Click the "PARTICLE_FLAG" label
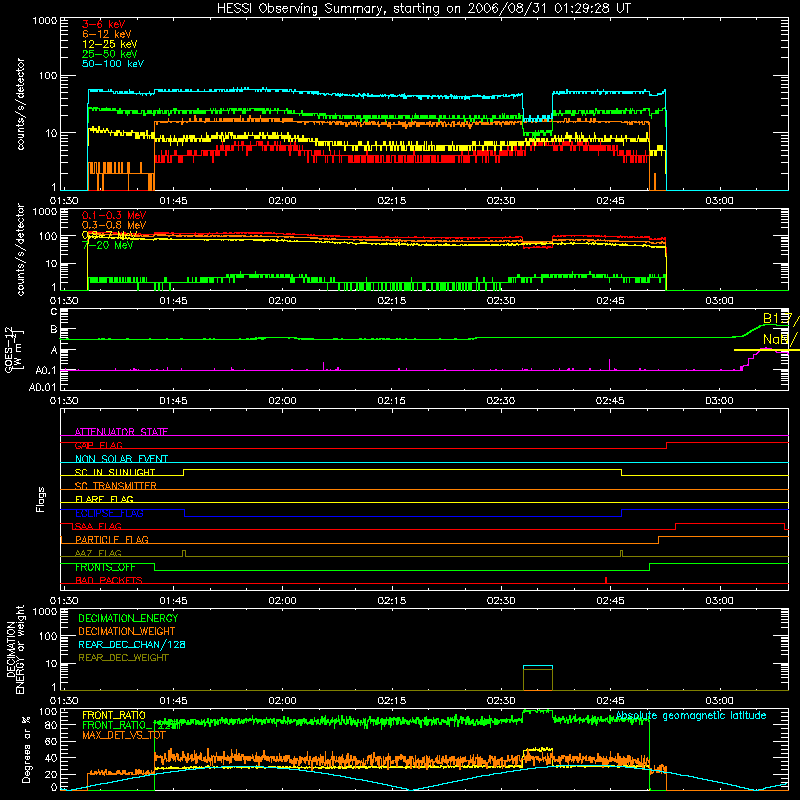The width and height of the screenshot is (800, 800). click(112, 540)
